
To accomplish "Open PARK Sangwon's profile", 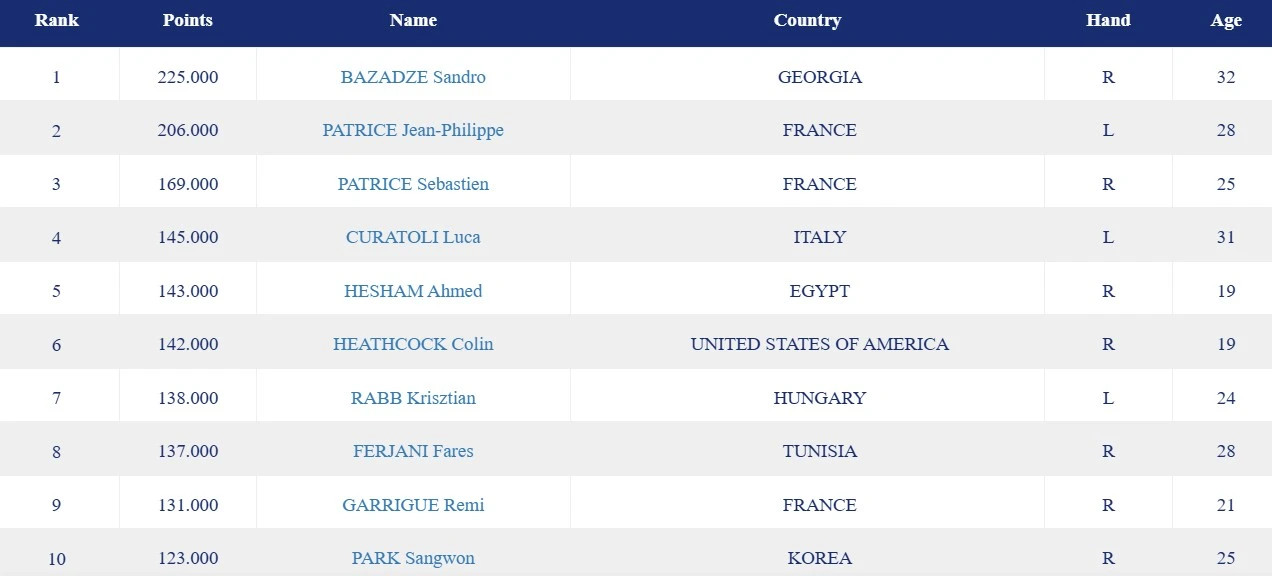I will tap(413, 558).
